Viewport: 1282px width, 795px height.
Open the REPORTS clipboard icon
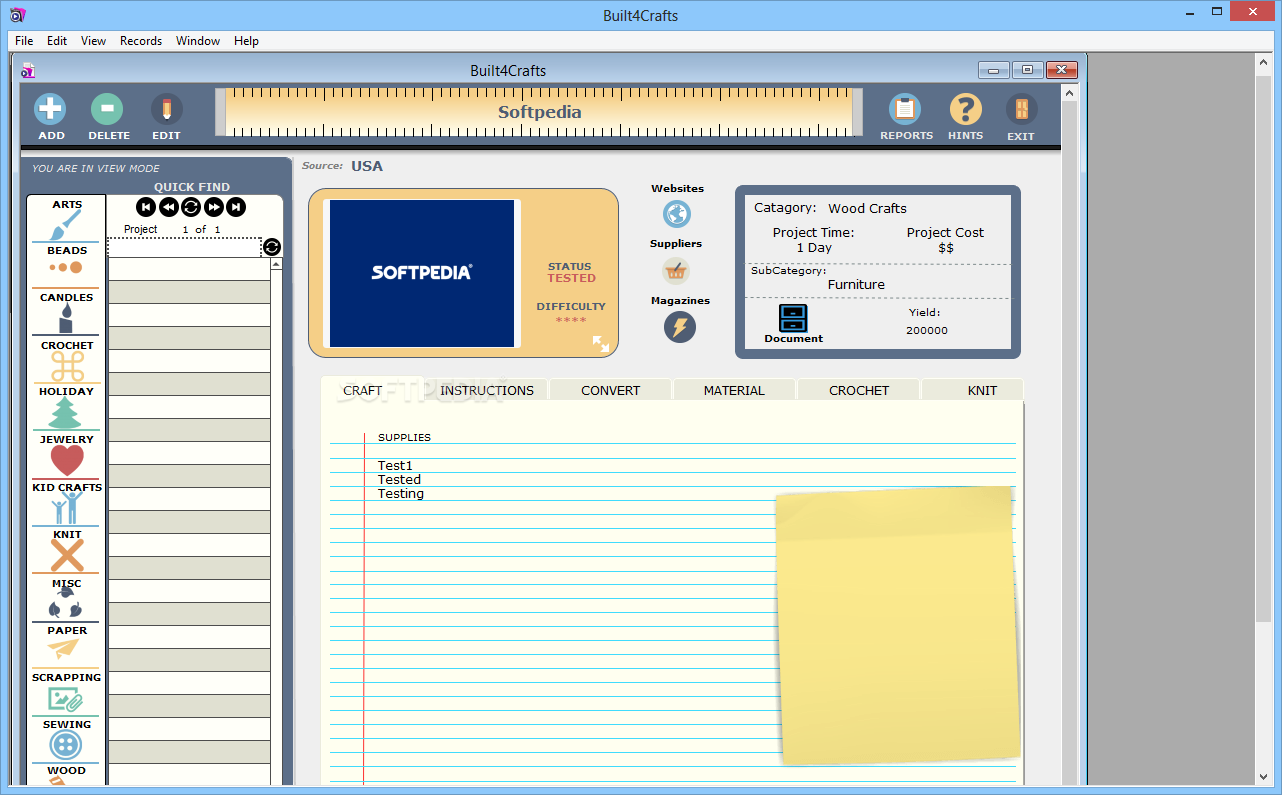point(906,109)
